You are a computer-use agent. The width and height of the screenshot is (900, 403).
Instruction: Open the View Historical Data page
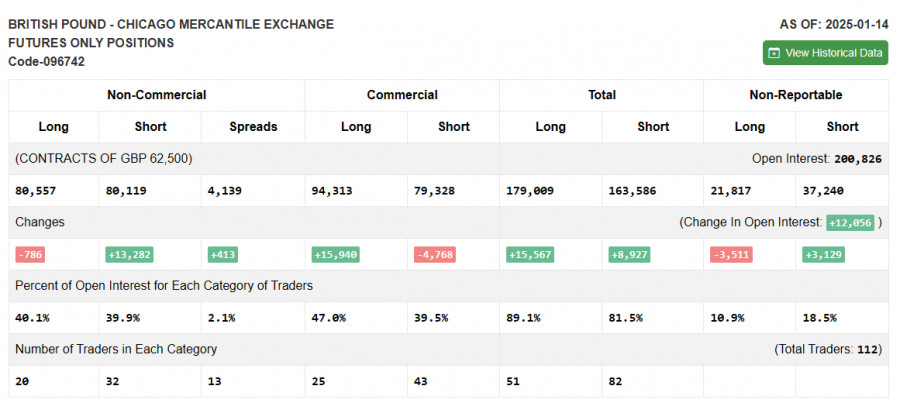click(825, 53)
